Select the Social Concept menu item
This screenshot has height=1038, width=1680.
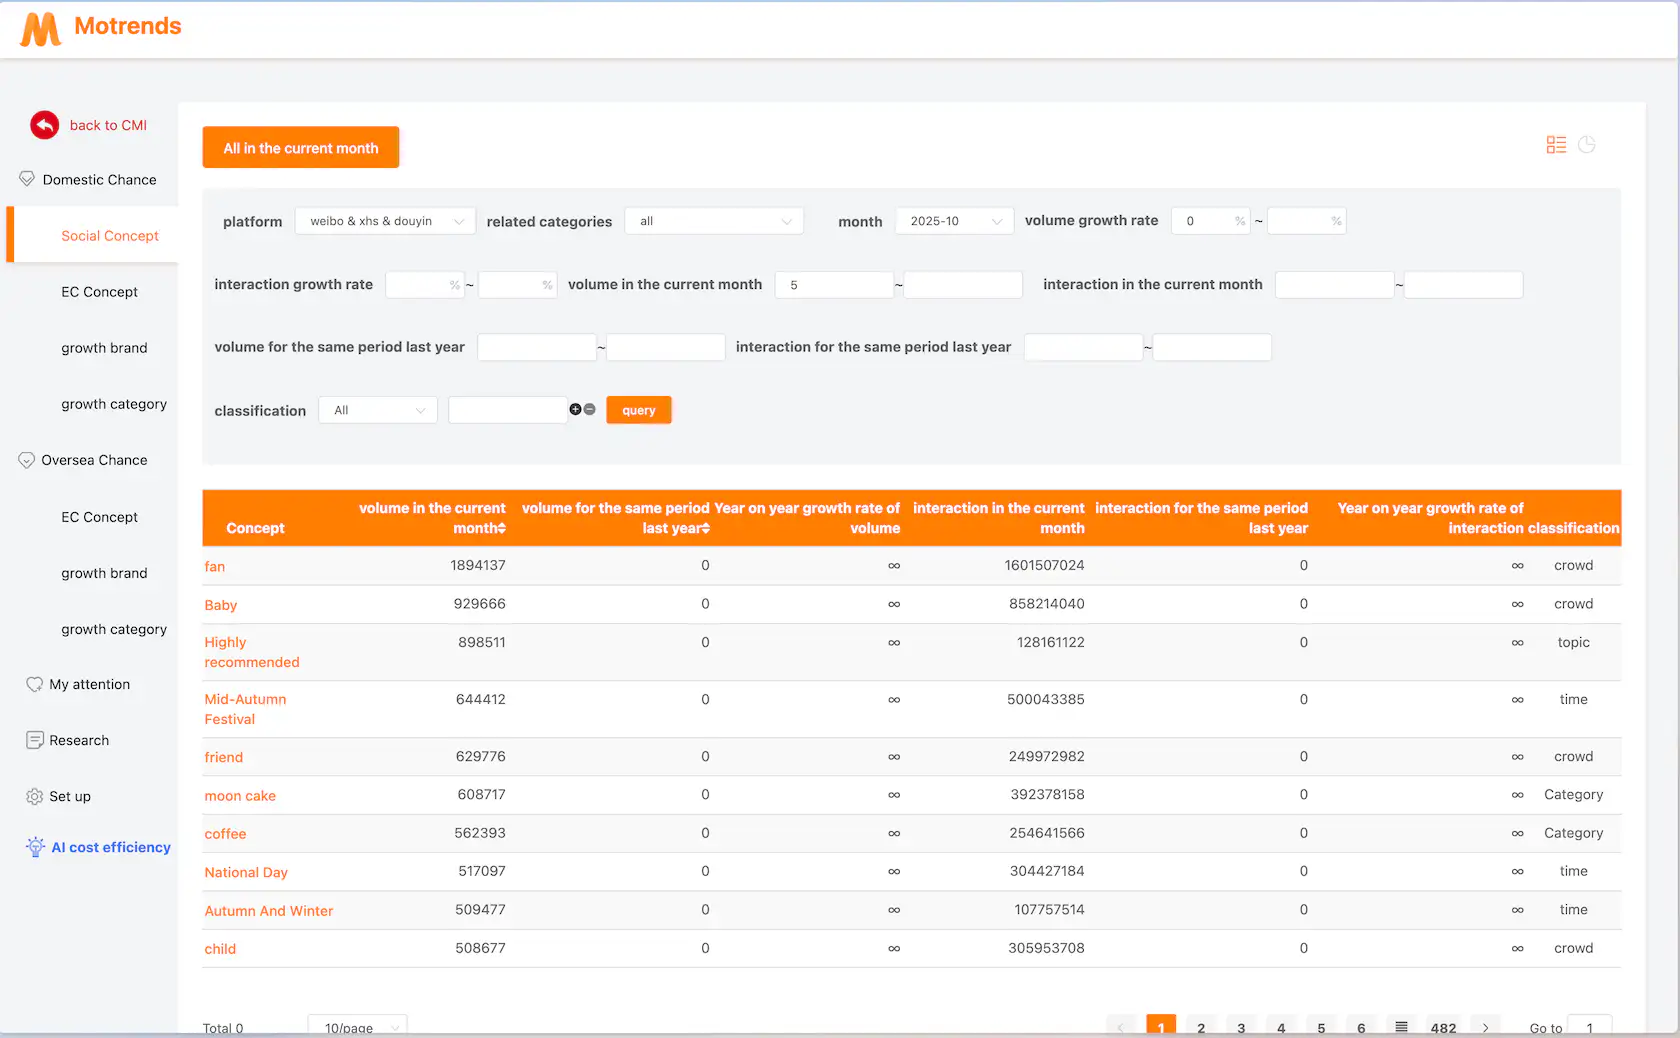[x=110, y=235]
